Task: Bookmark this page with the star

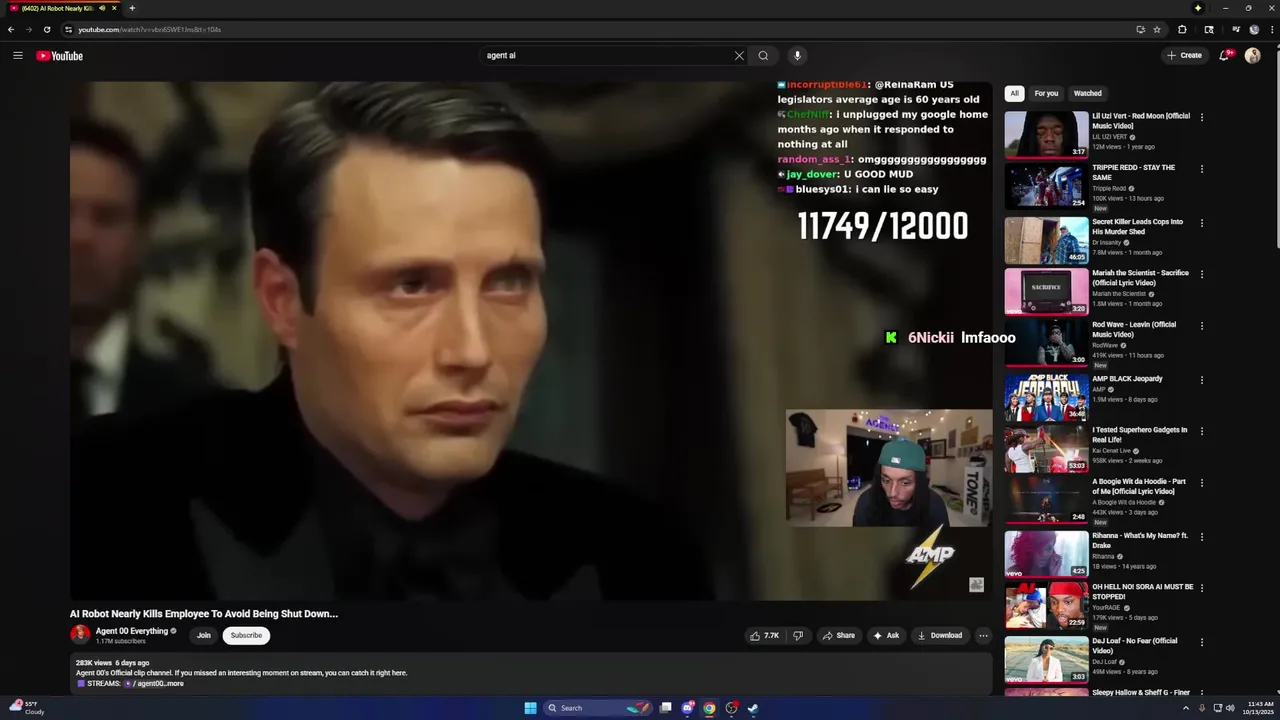Action: click(1157, 29)
